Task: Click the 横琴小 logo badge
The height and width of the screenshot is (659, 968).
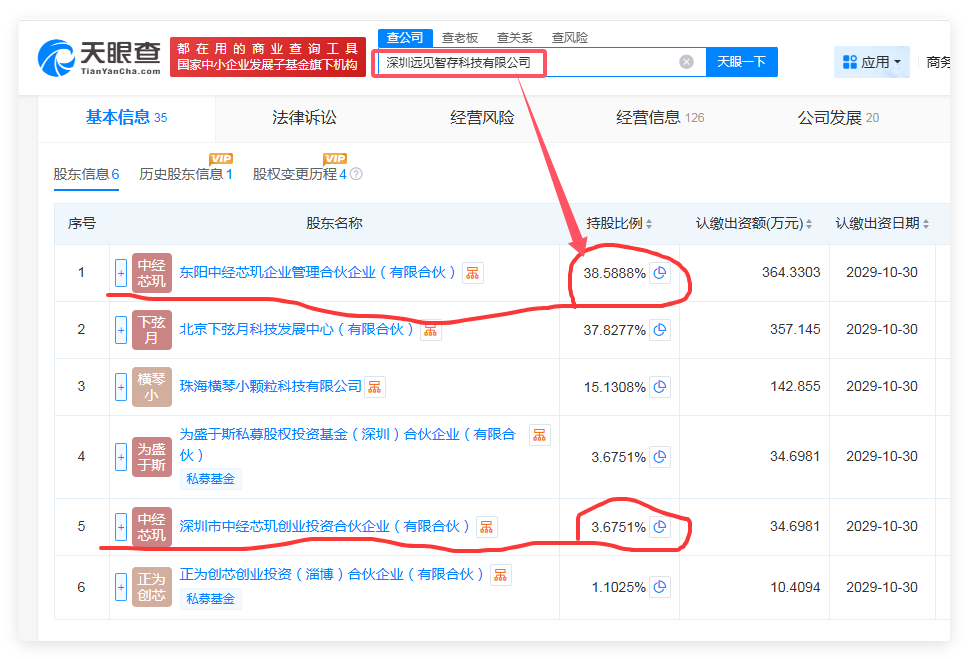Action: (152, 387)
